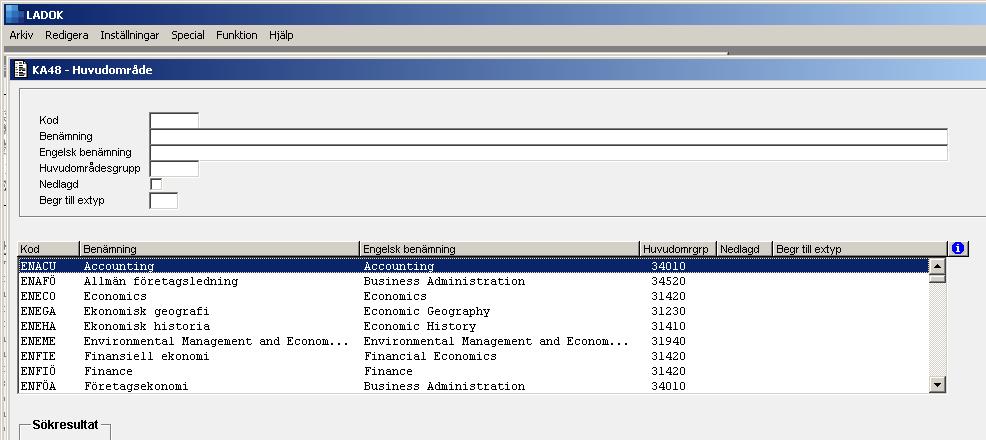The height and width of the screenshot is (440, 986).
Task: Select the ENEGA Ekonomisk geografi row
Action: (474, 311)
